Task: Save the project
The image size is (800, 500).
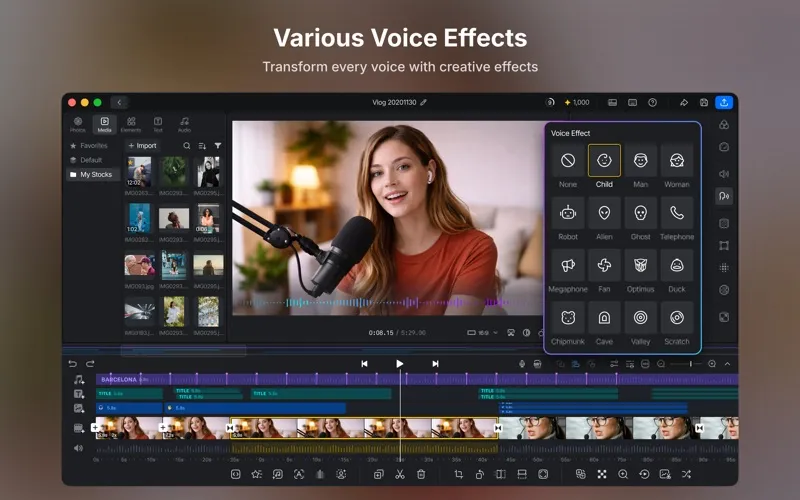Action: pos(704,103)
